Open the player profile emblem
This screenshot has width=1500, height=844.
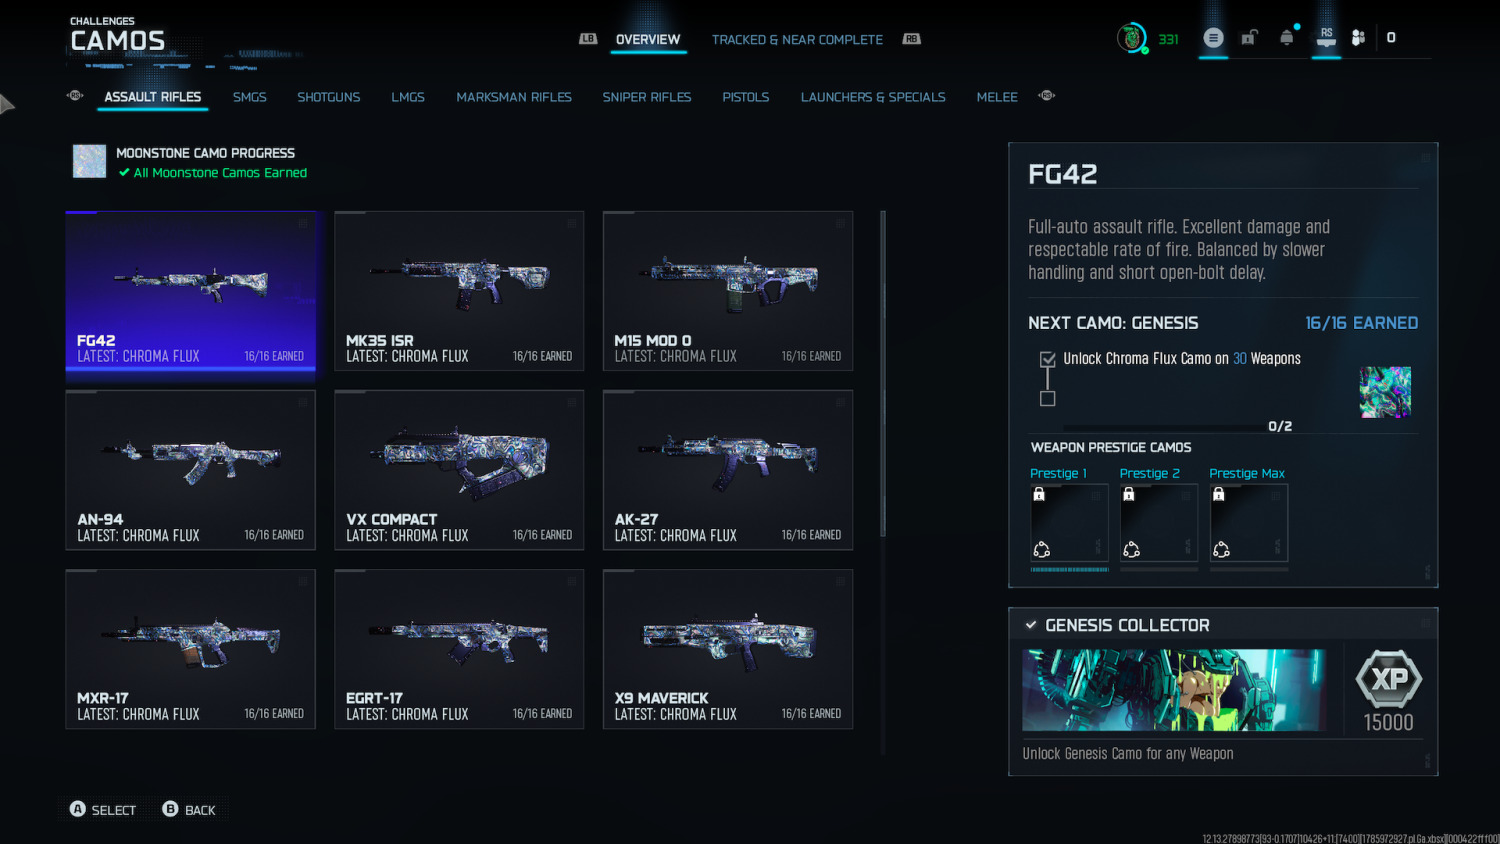pyautogui.click(x=1131, y=38)
